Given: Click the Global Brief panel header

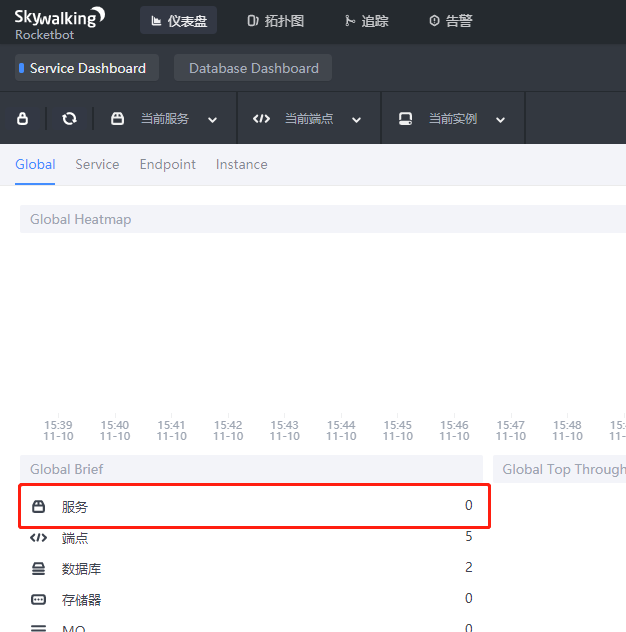Looking at the screenshot, I should pos(252,469).
